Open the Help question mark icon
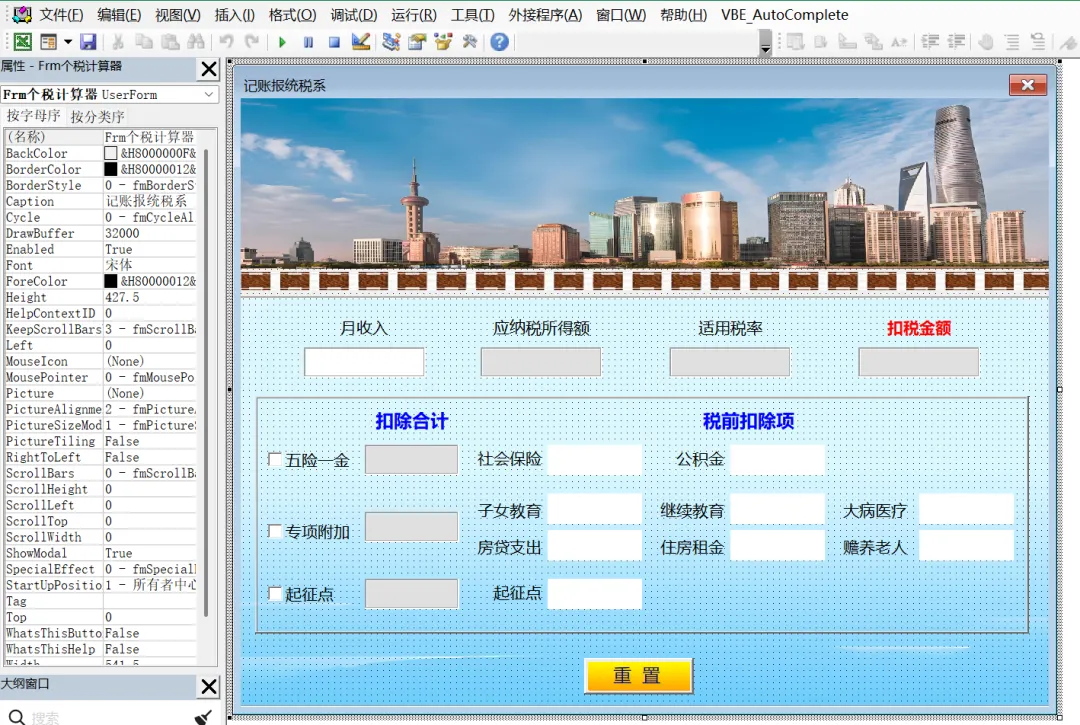Viewport: 1080px width, 725px height. coord(499,42)
